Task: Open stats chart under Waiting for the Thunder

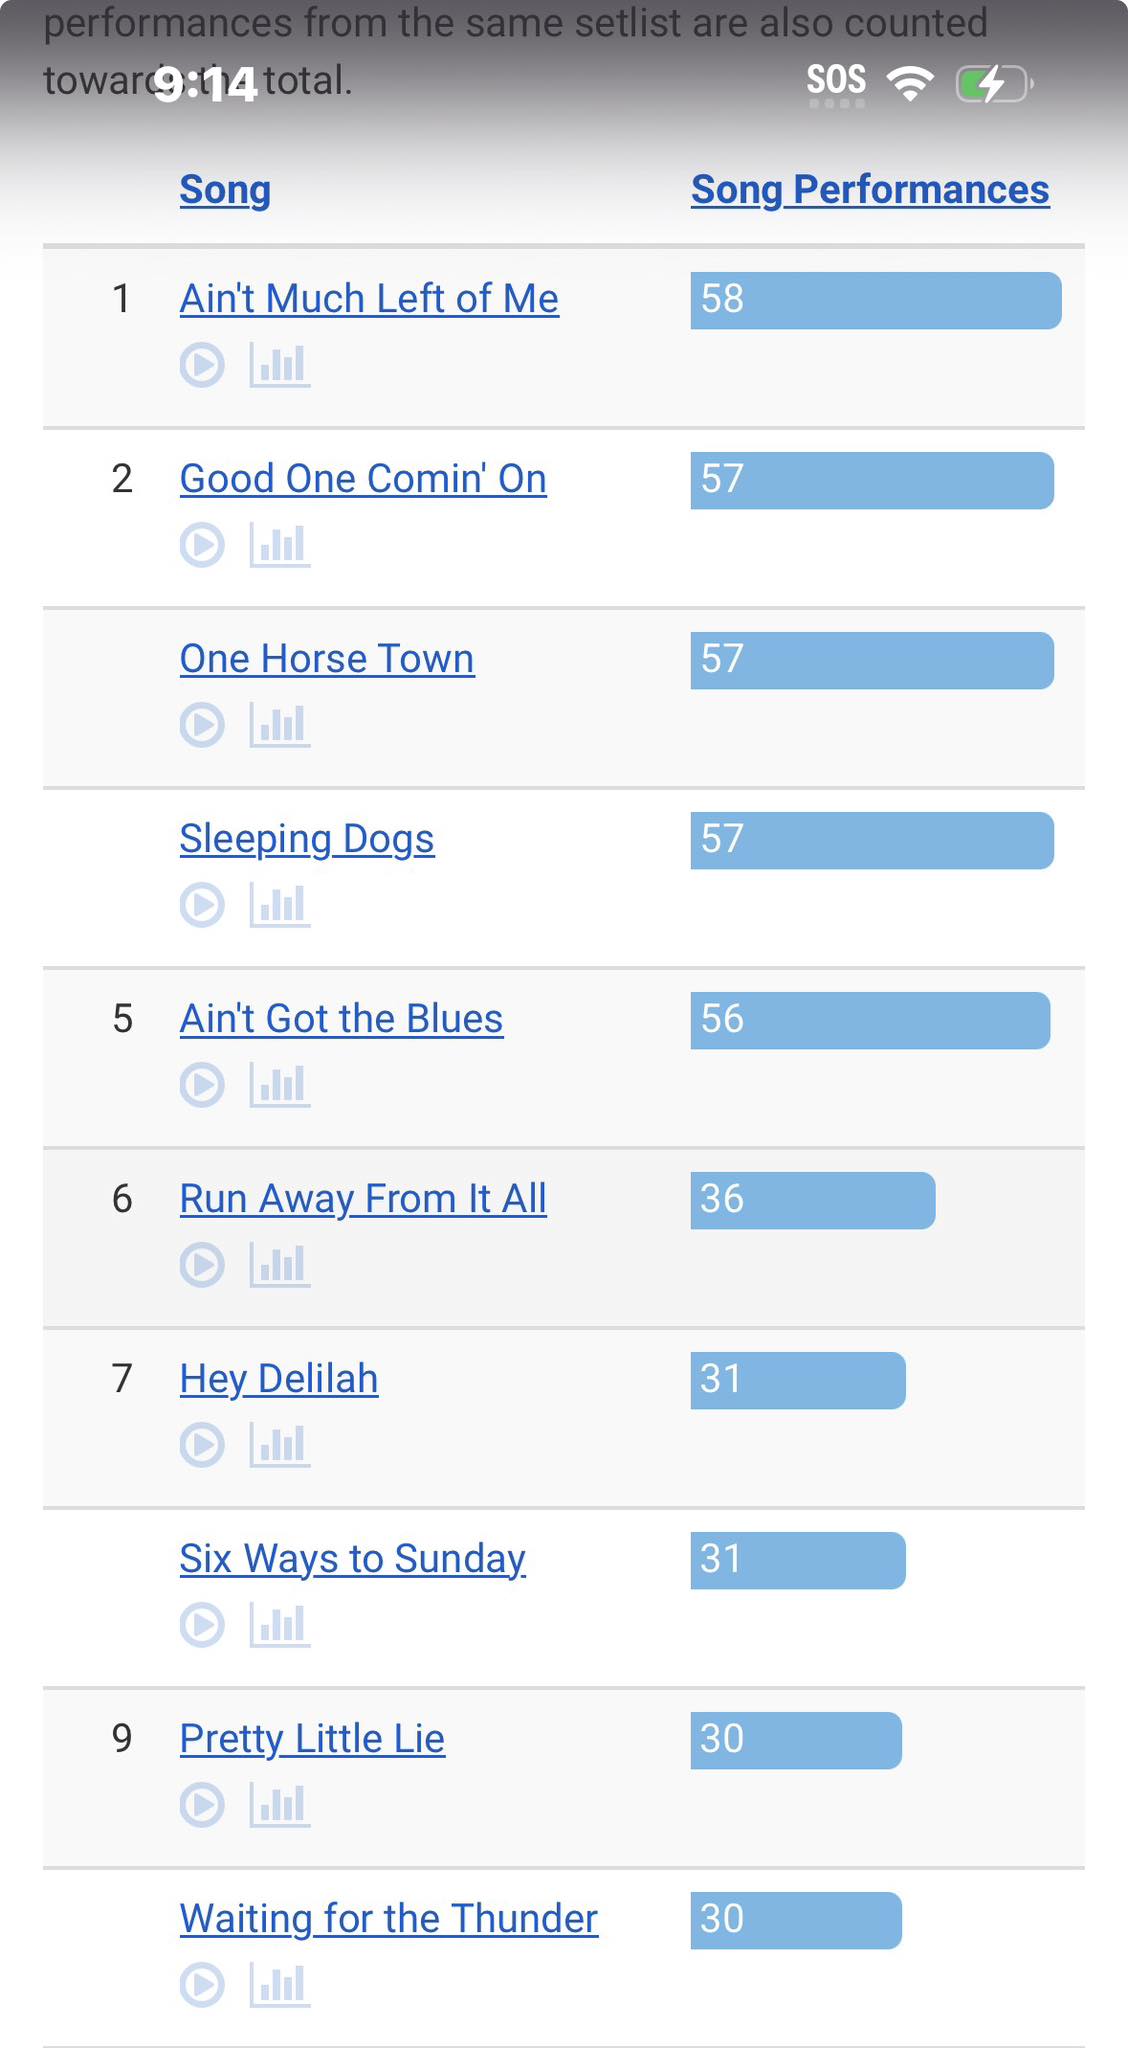Action: tap(279, 1985)
